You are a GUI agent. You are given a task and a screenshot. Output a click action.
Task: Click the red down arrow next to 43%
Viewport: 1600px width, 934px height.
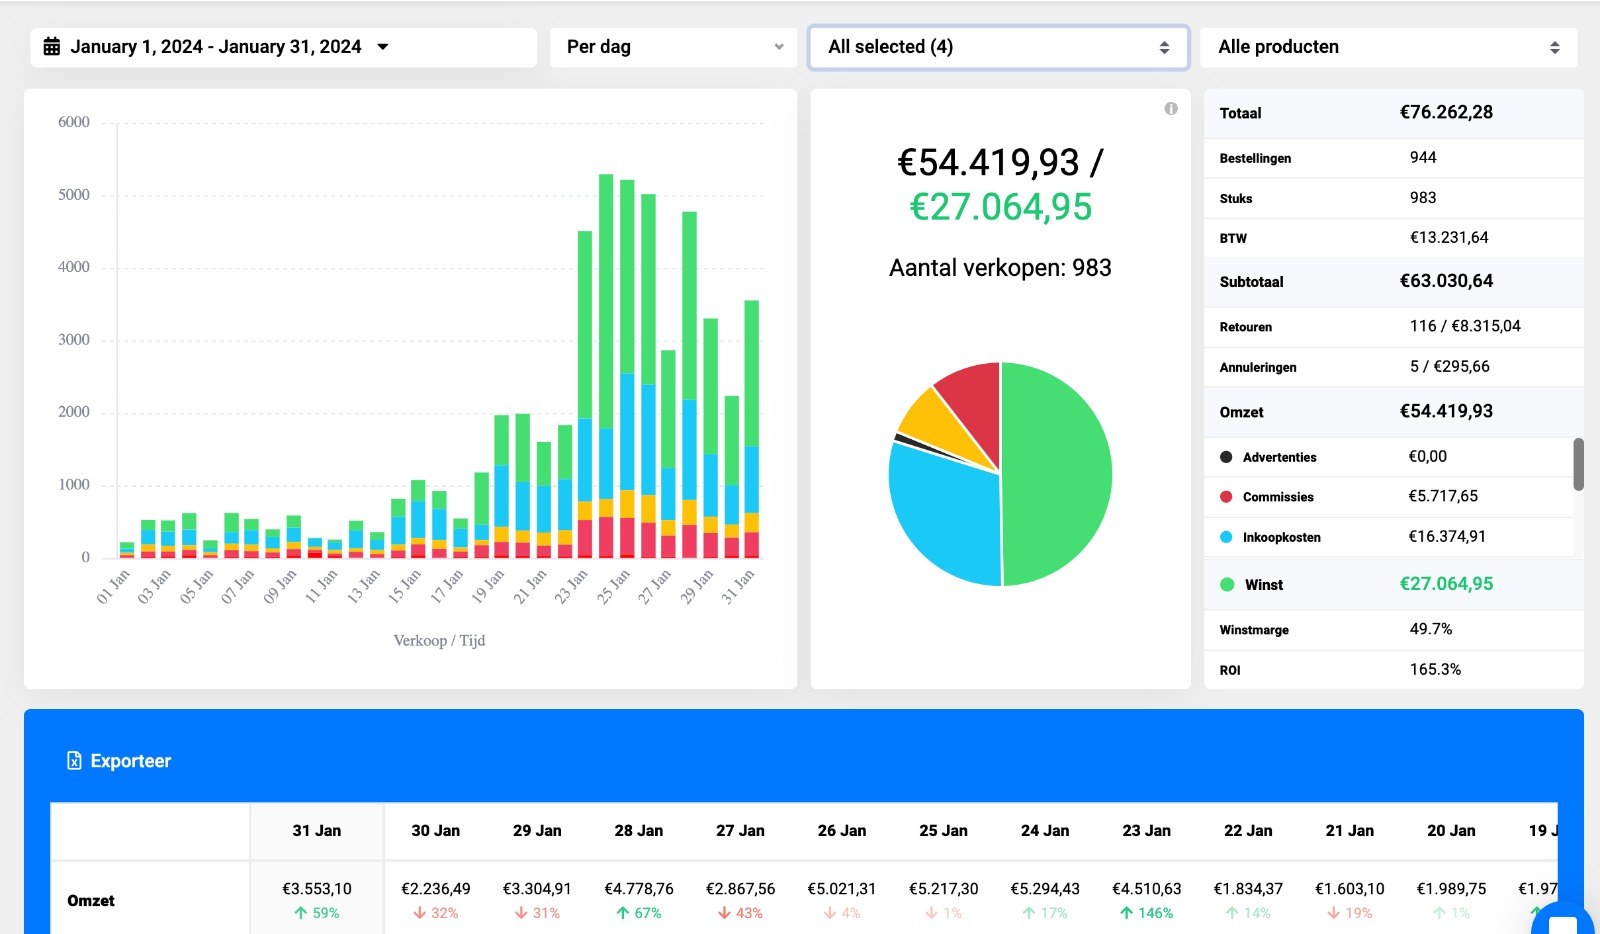724,913
